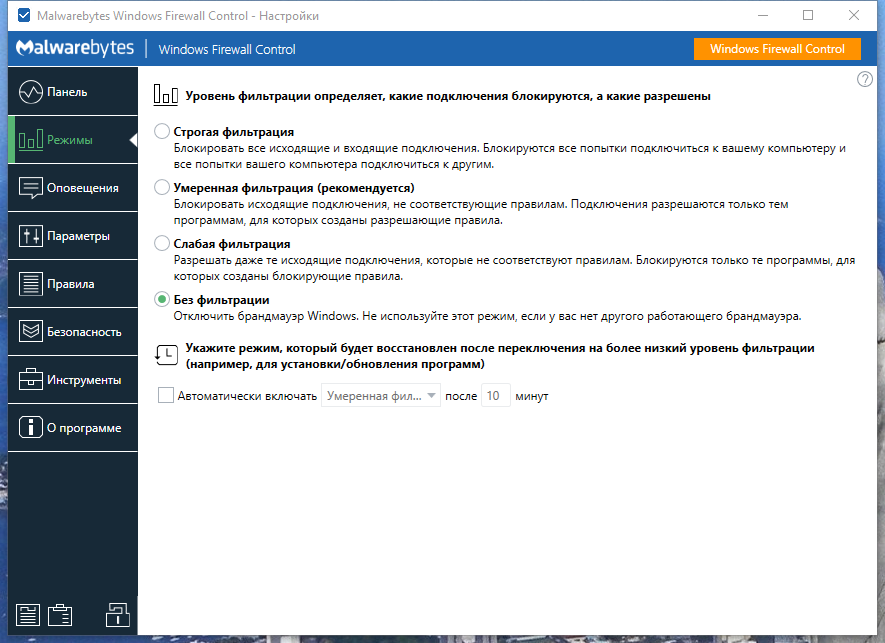
Task: Choose the Слабая фильтрация radio button
Action: click(162, 243)
